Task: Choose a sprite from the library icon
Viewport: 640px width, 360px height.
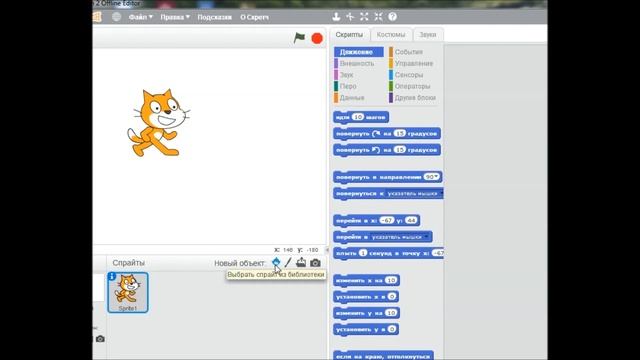Action: pyautogui.click(x=276, y=262)
